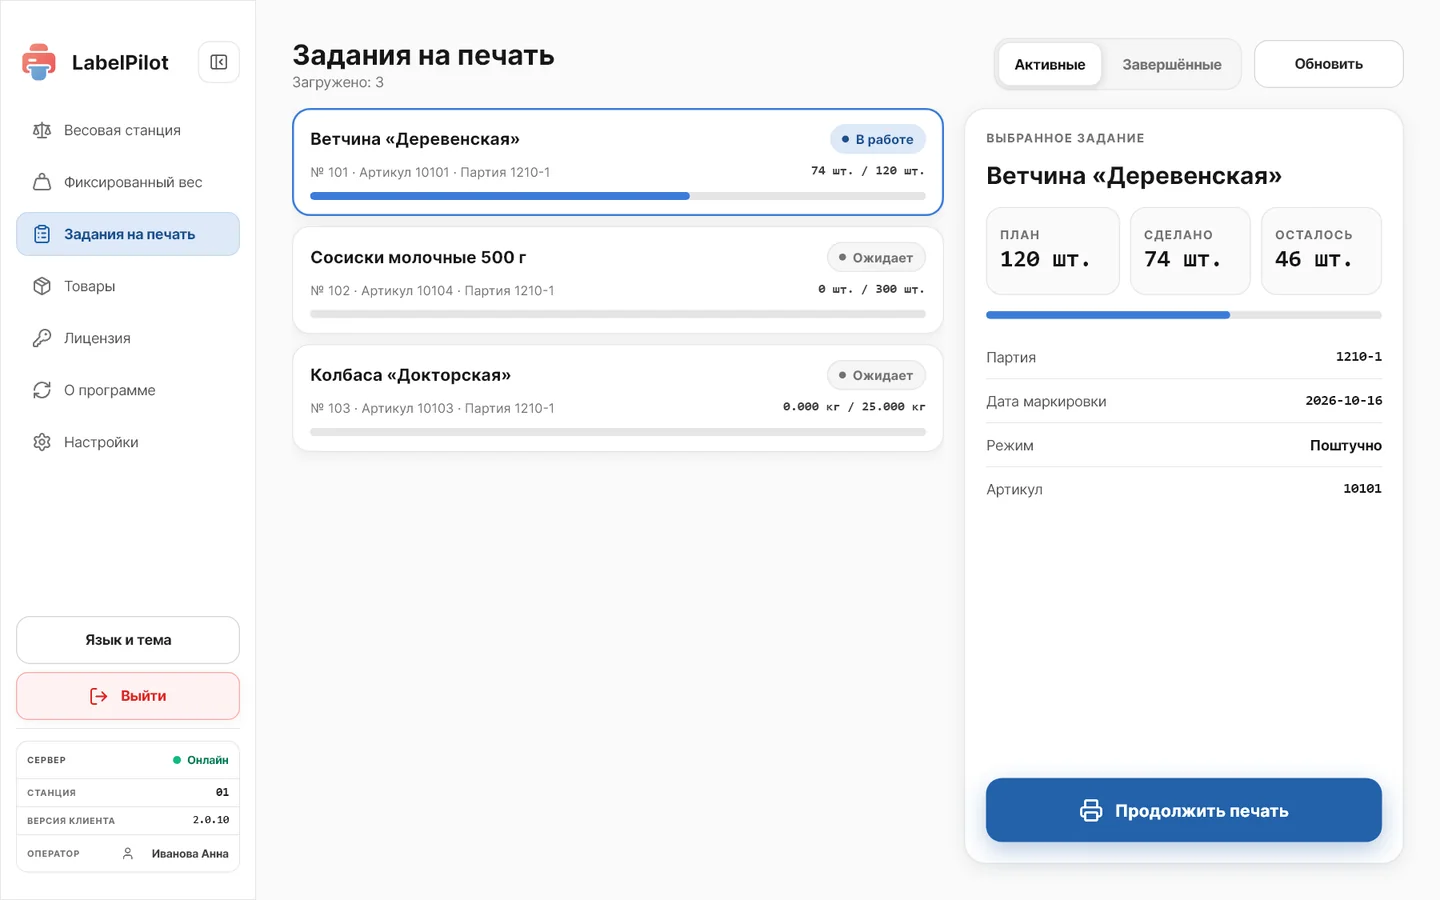Click the weight icon beside Фиксированный вес
Viewport: 1440px width, 900px height.
42,182
